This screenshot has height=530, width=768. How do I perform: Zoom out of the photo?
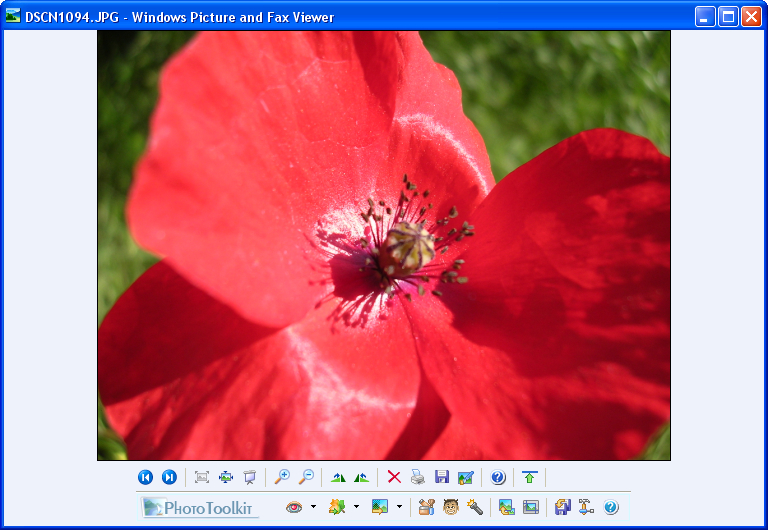click(x=306, y=478)
